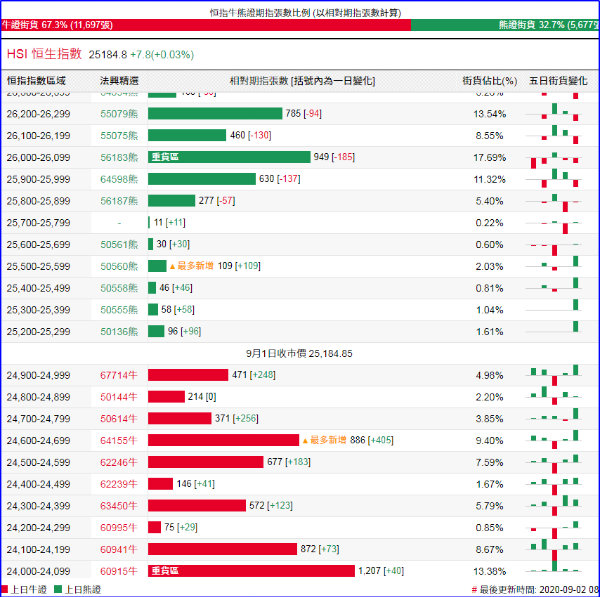
Task: Click the 恒指牛熊證期指張數比例 heading
Action: [305, 13]
